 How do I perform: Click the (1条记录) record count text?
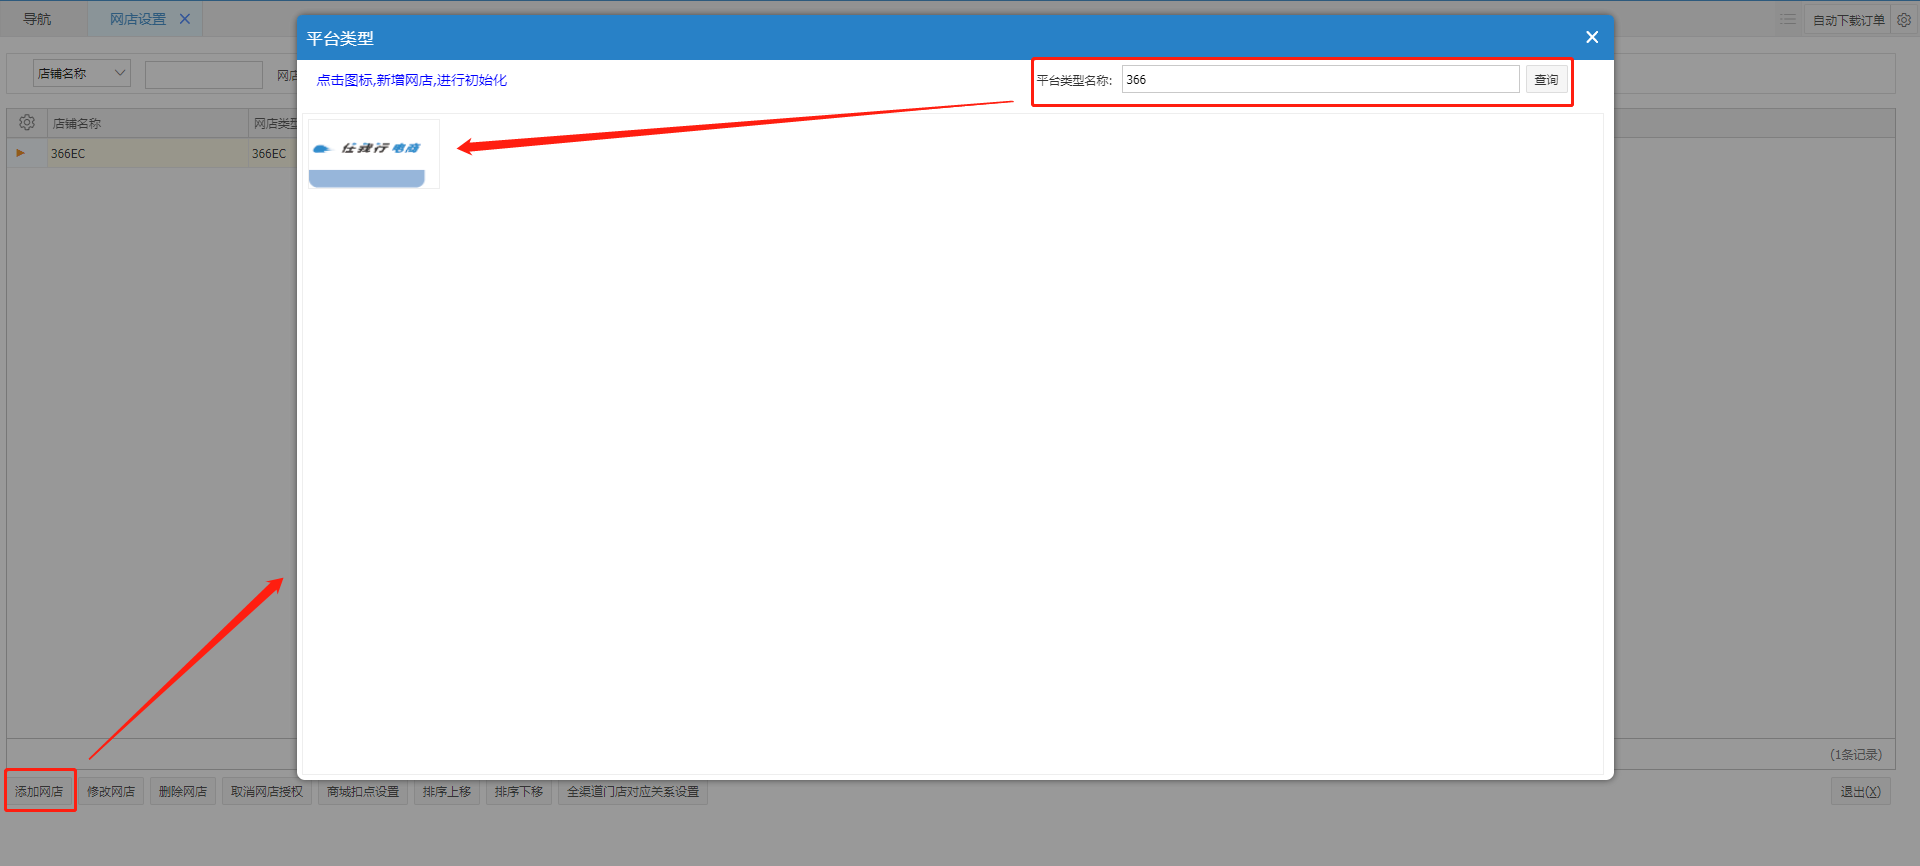click(x=1856, y=754)
